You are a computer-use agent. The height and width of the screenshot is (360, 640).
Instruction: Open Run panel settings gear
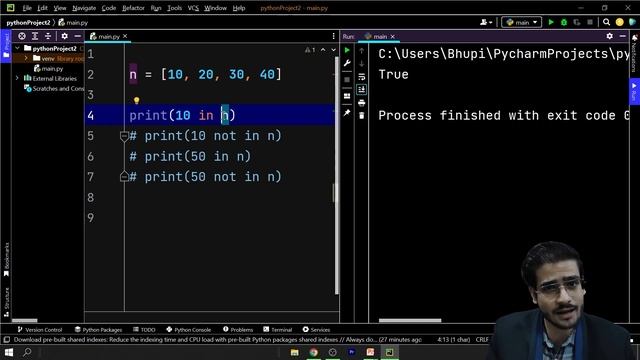pos(609,36)
